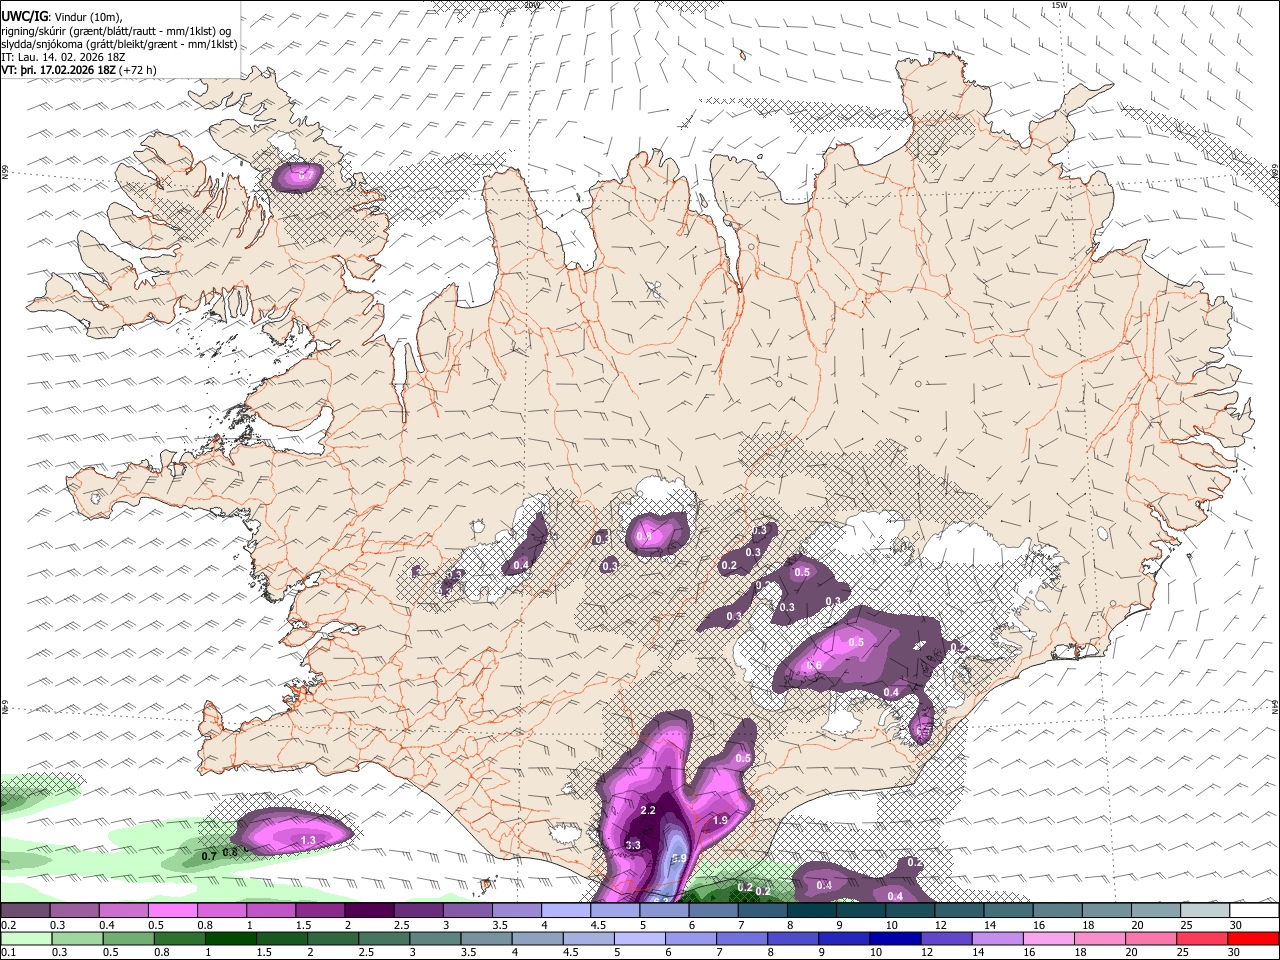1280x960 pixels.
Task: Pick the very dark purple swatch between 2 and 2.5
Action: [x=368, y=911]
